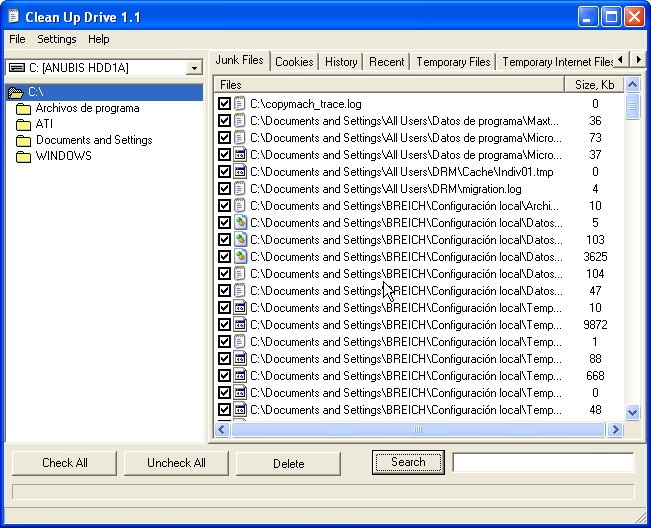Click the Check All button
651x528 pixels.
click(64, 463)
